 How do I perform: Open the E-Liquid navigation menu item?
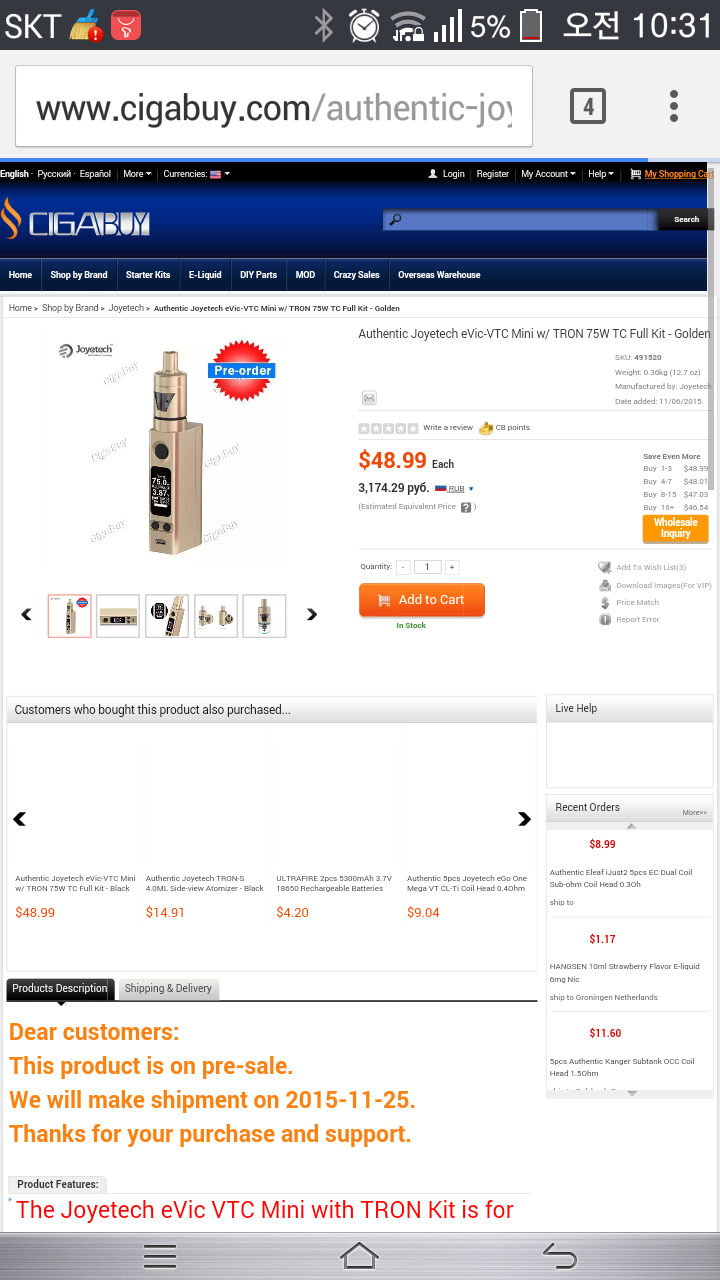205,275
